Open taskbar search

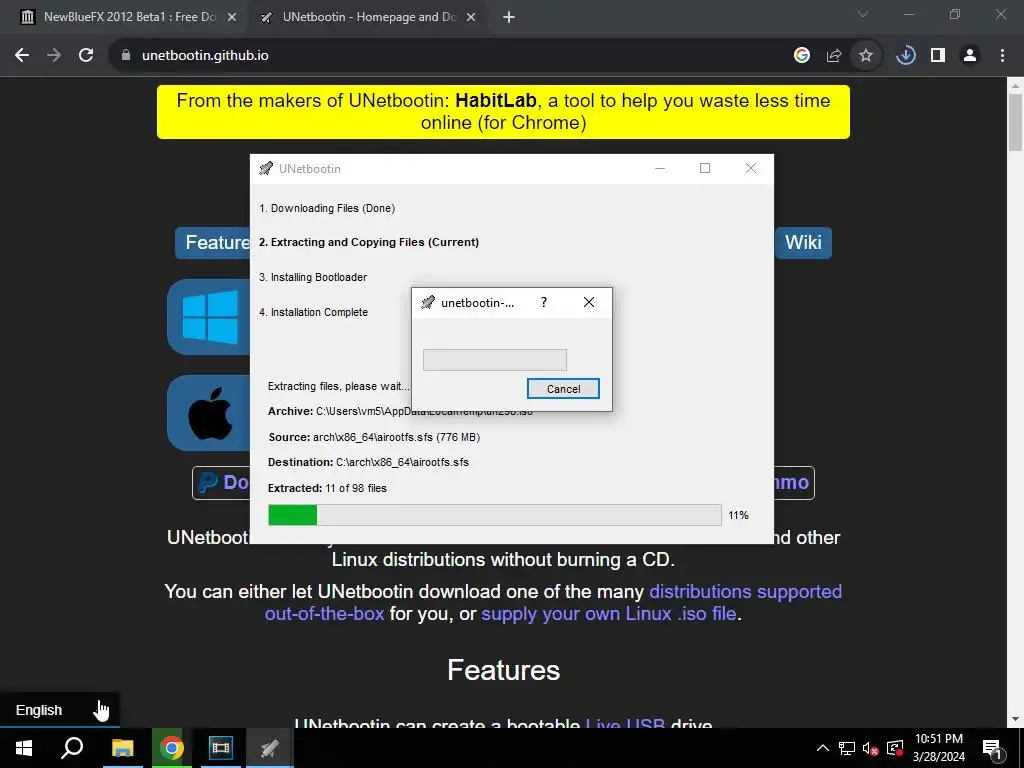coord(72,748)
